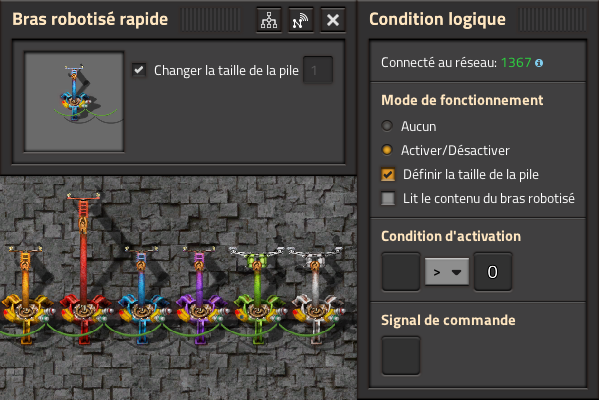Select the green stack inserter

click(257, 296)
